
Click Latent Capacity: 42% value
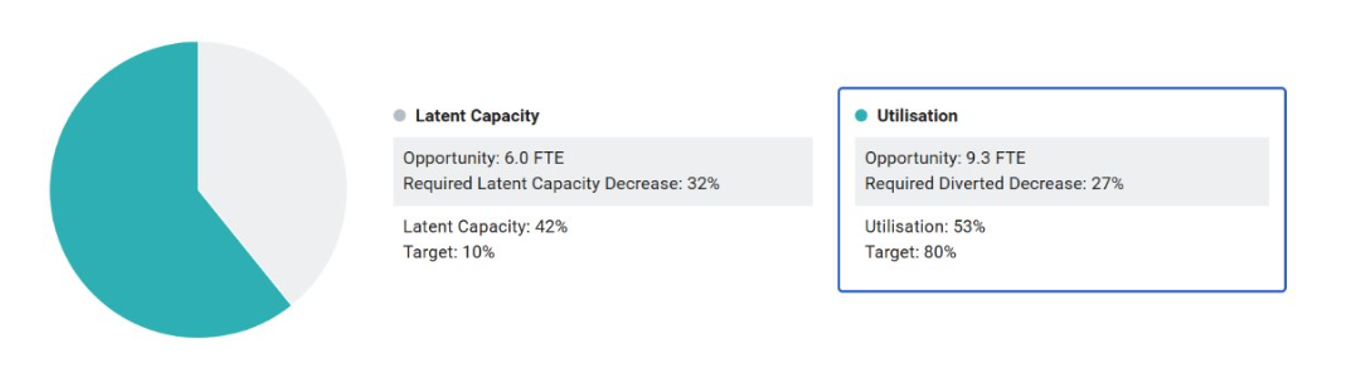485,226
